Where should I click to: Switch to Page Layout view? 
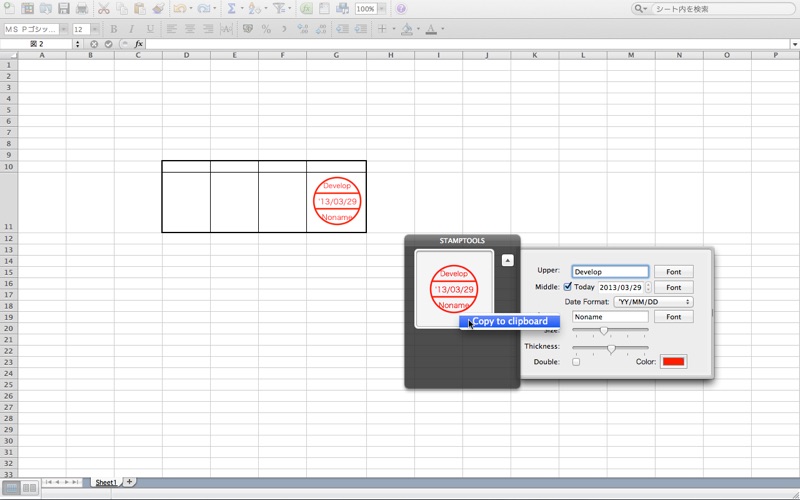(x=30, y=488)
